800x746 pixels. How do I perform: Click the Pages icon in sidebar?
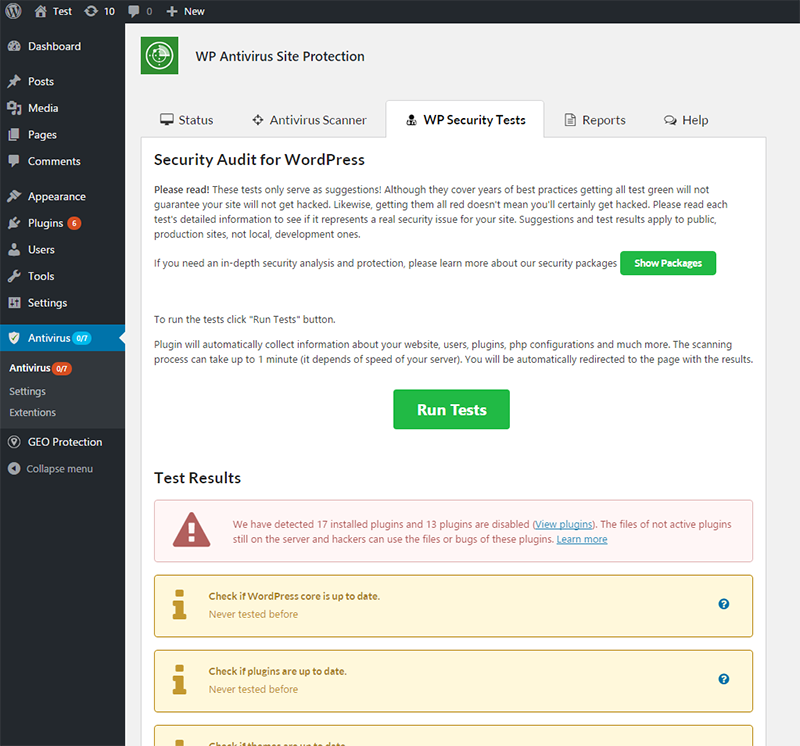tap(14, 135)
